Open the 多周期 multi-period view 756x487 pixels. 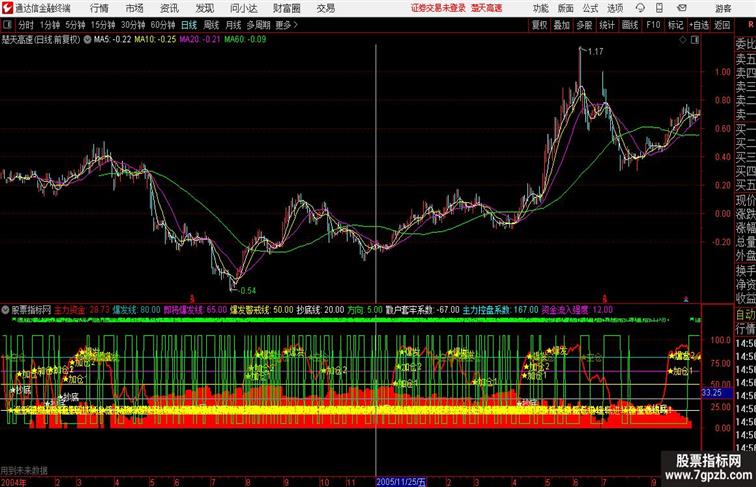click(x=258, y=25)
